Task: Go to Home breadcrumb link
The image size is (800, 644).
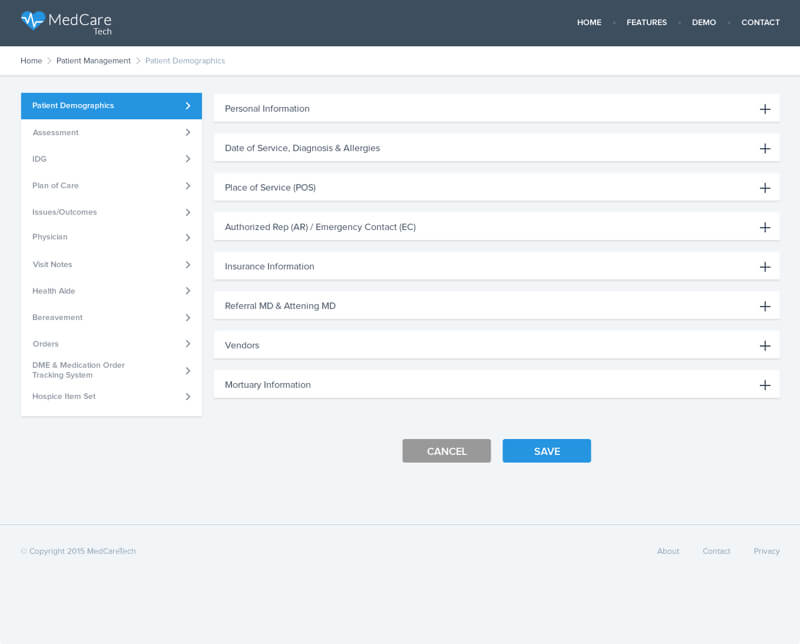Action: pyautogui.click(x=31, y=61)
